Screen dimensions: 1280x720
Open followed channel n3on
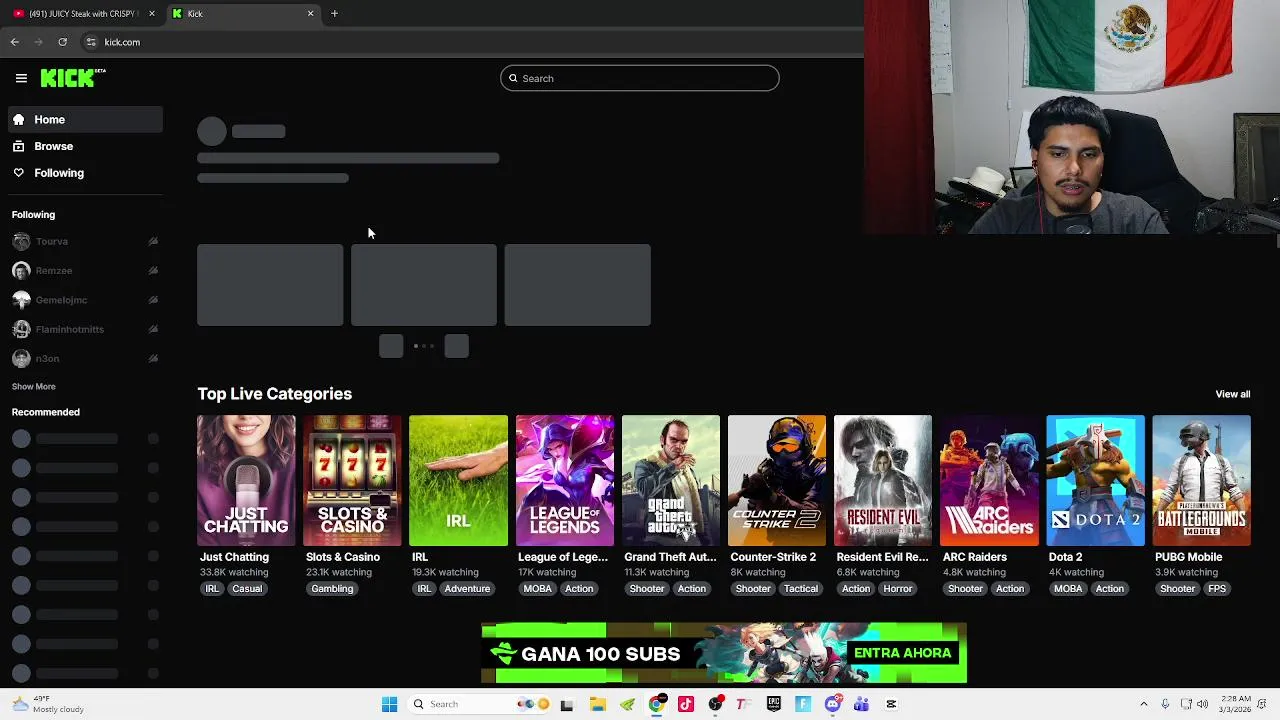click(85, 358)
